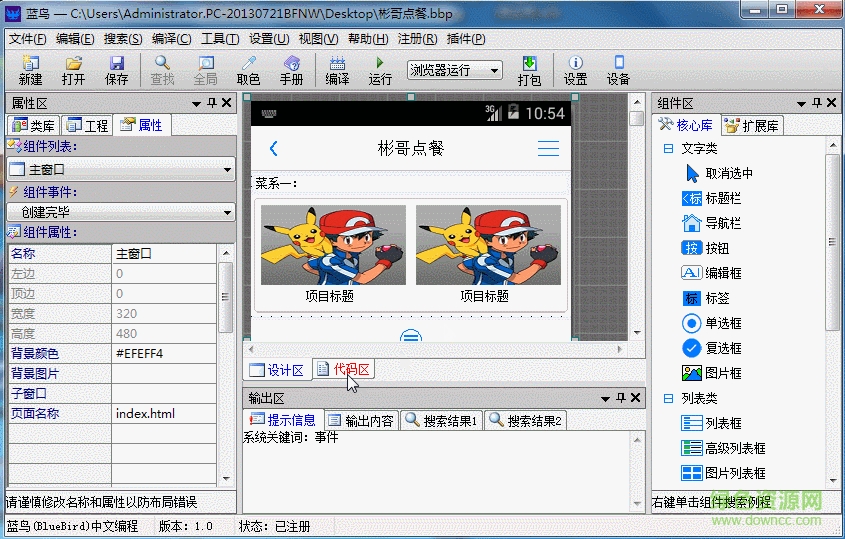Click the 新建 (New) toolbar icon
Viewport: 845px width, 539px height.
click(x=30, y=70)
